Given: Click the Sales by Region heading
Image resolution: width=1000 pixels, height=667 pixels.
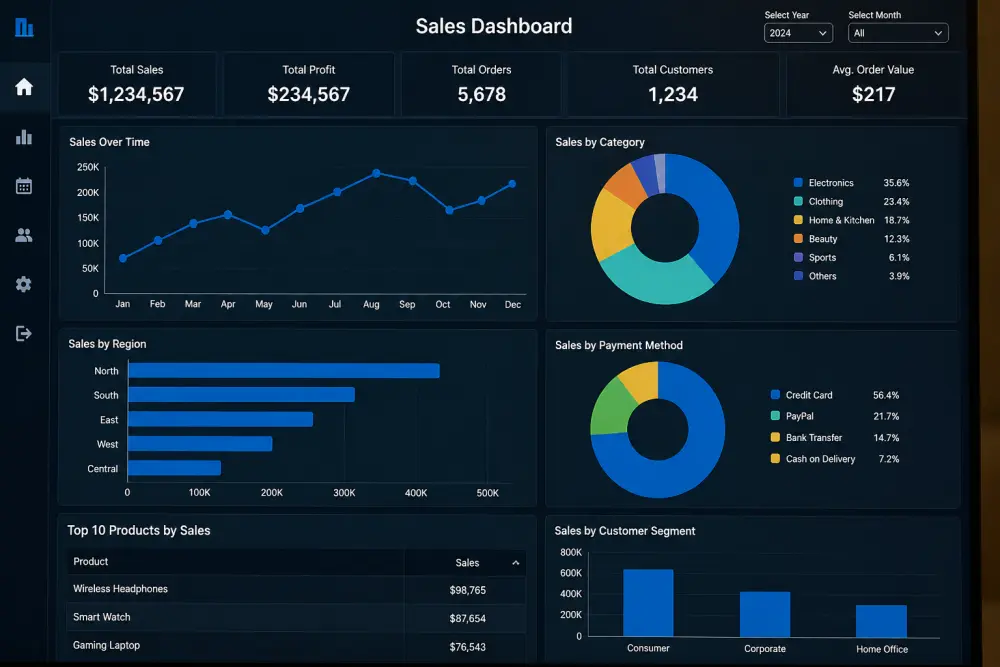Looking at the screenshot, I should 107,344.
